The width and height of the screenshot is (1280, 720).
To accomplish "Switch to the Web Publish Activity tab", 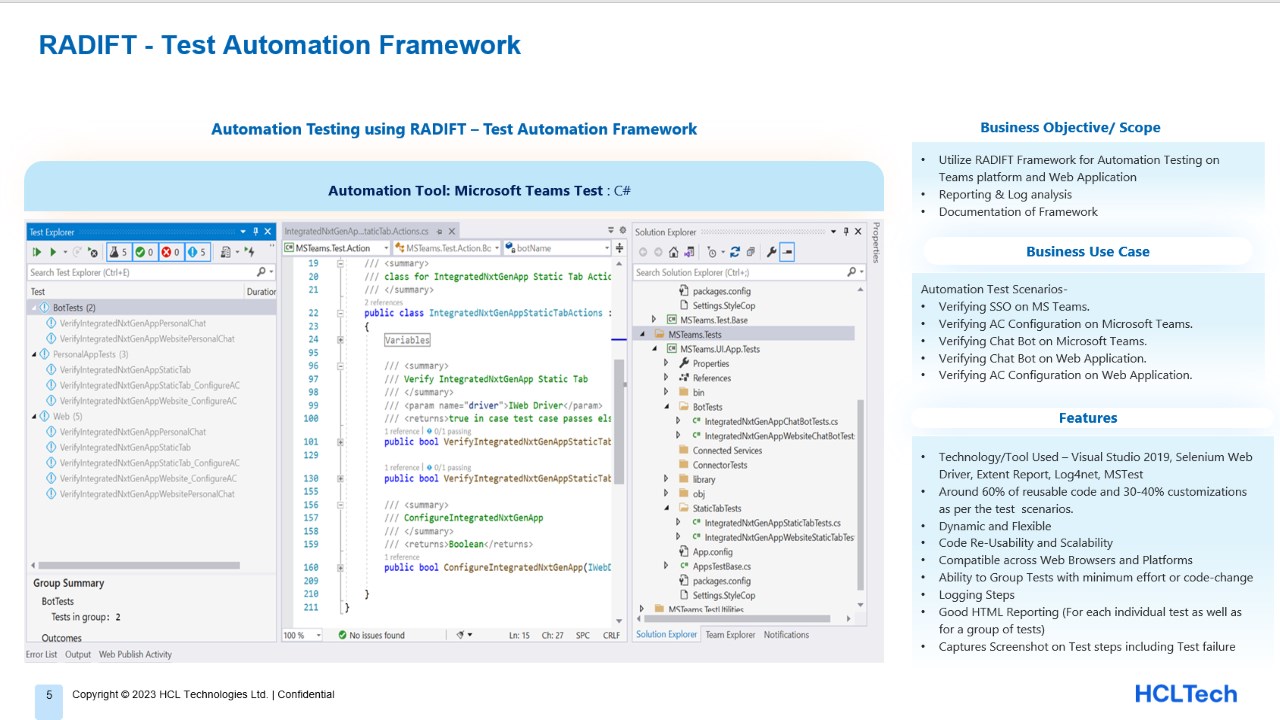I will tap(135, 654).
